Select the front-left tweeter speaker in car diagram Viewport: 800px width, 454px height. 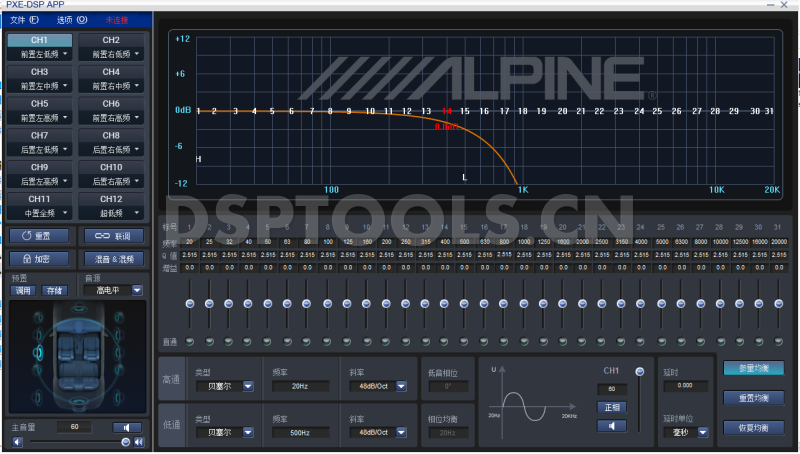click(x=38, y=318)
